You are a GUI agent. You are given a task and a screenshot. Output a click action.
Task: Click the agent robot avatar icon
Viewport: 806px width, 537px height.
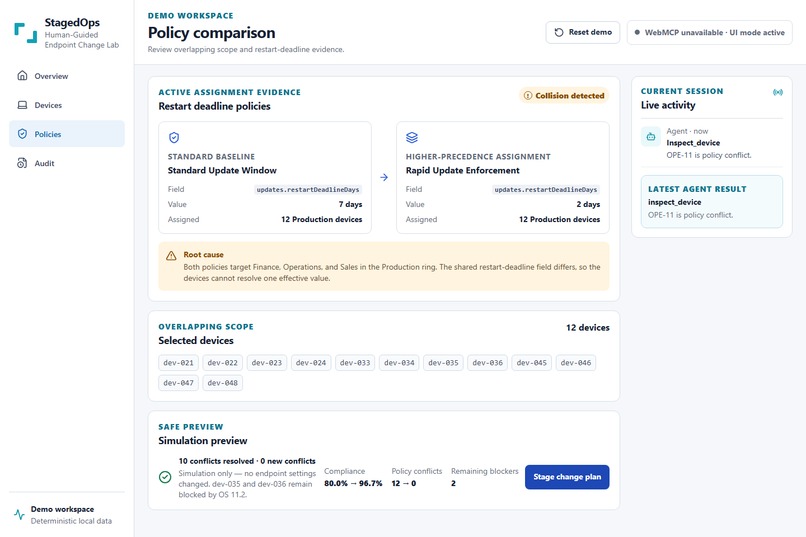click(651, 137)
